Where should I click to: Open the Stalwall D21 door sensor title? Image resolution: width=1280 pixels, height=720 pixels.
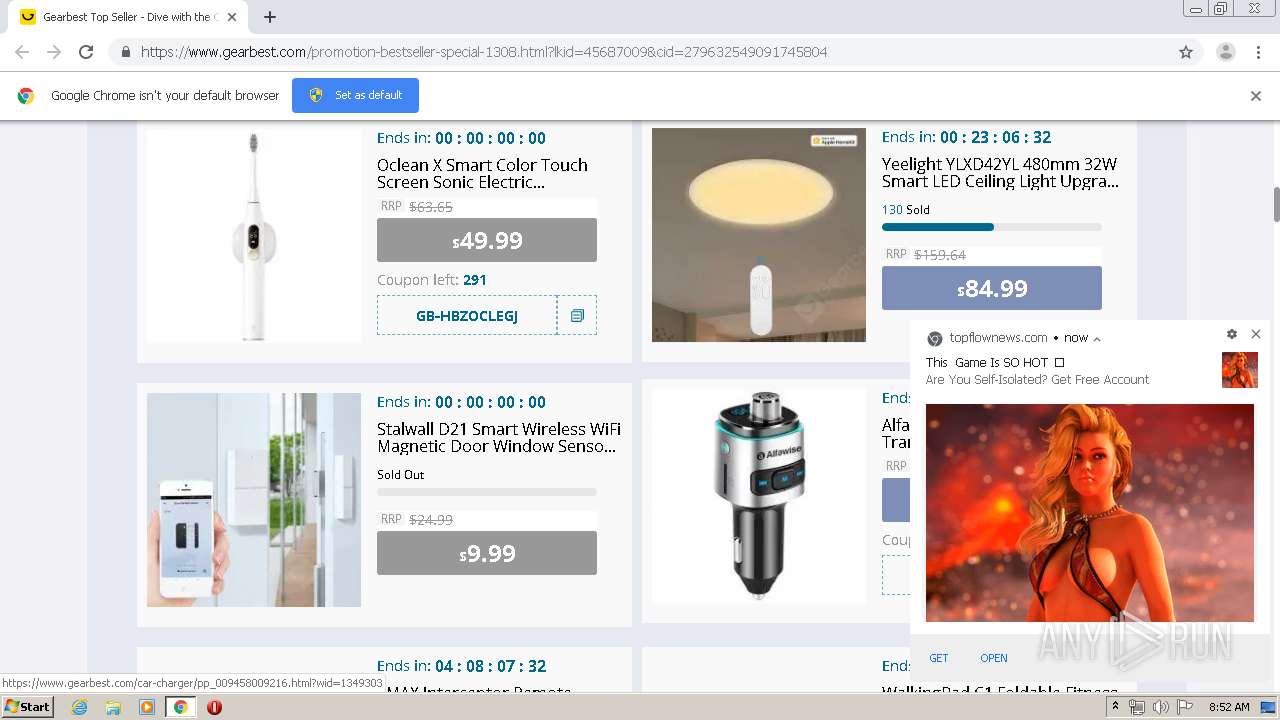point(499,437)
